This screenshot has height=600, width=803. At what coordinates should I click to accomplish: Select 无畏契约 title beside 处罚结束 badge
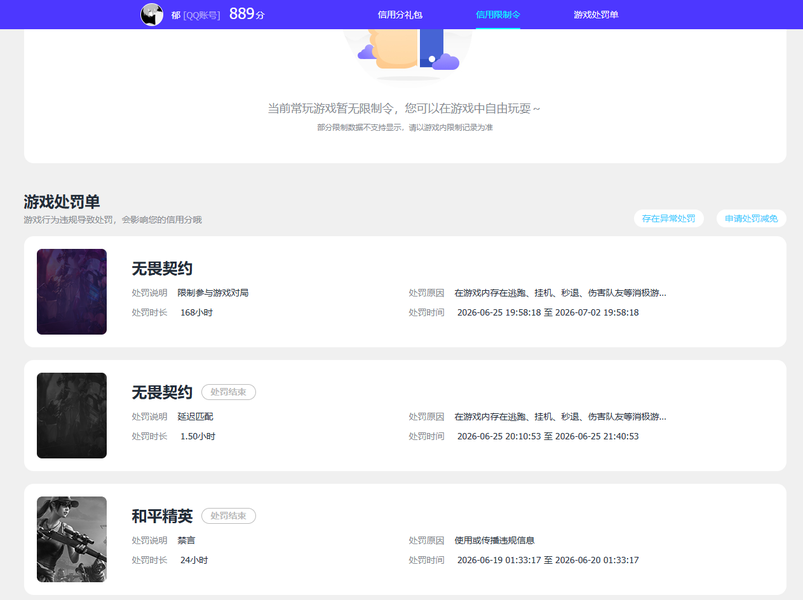[162, 392]
